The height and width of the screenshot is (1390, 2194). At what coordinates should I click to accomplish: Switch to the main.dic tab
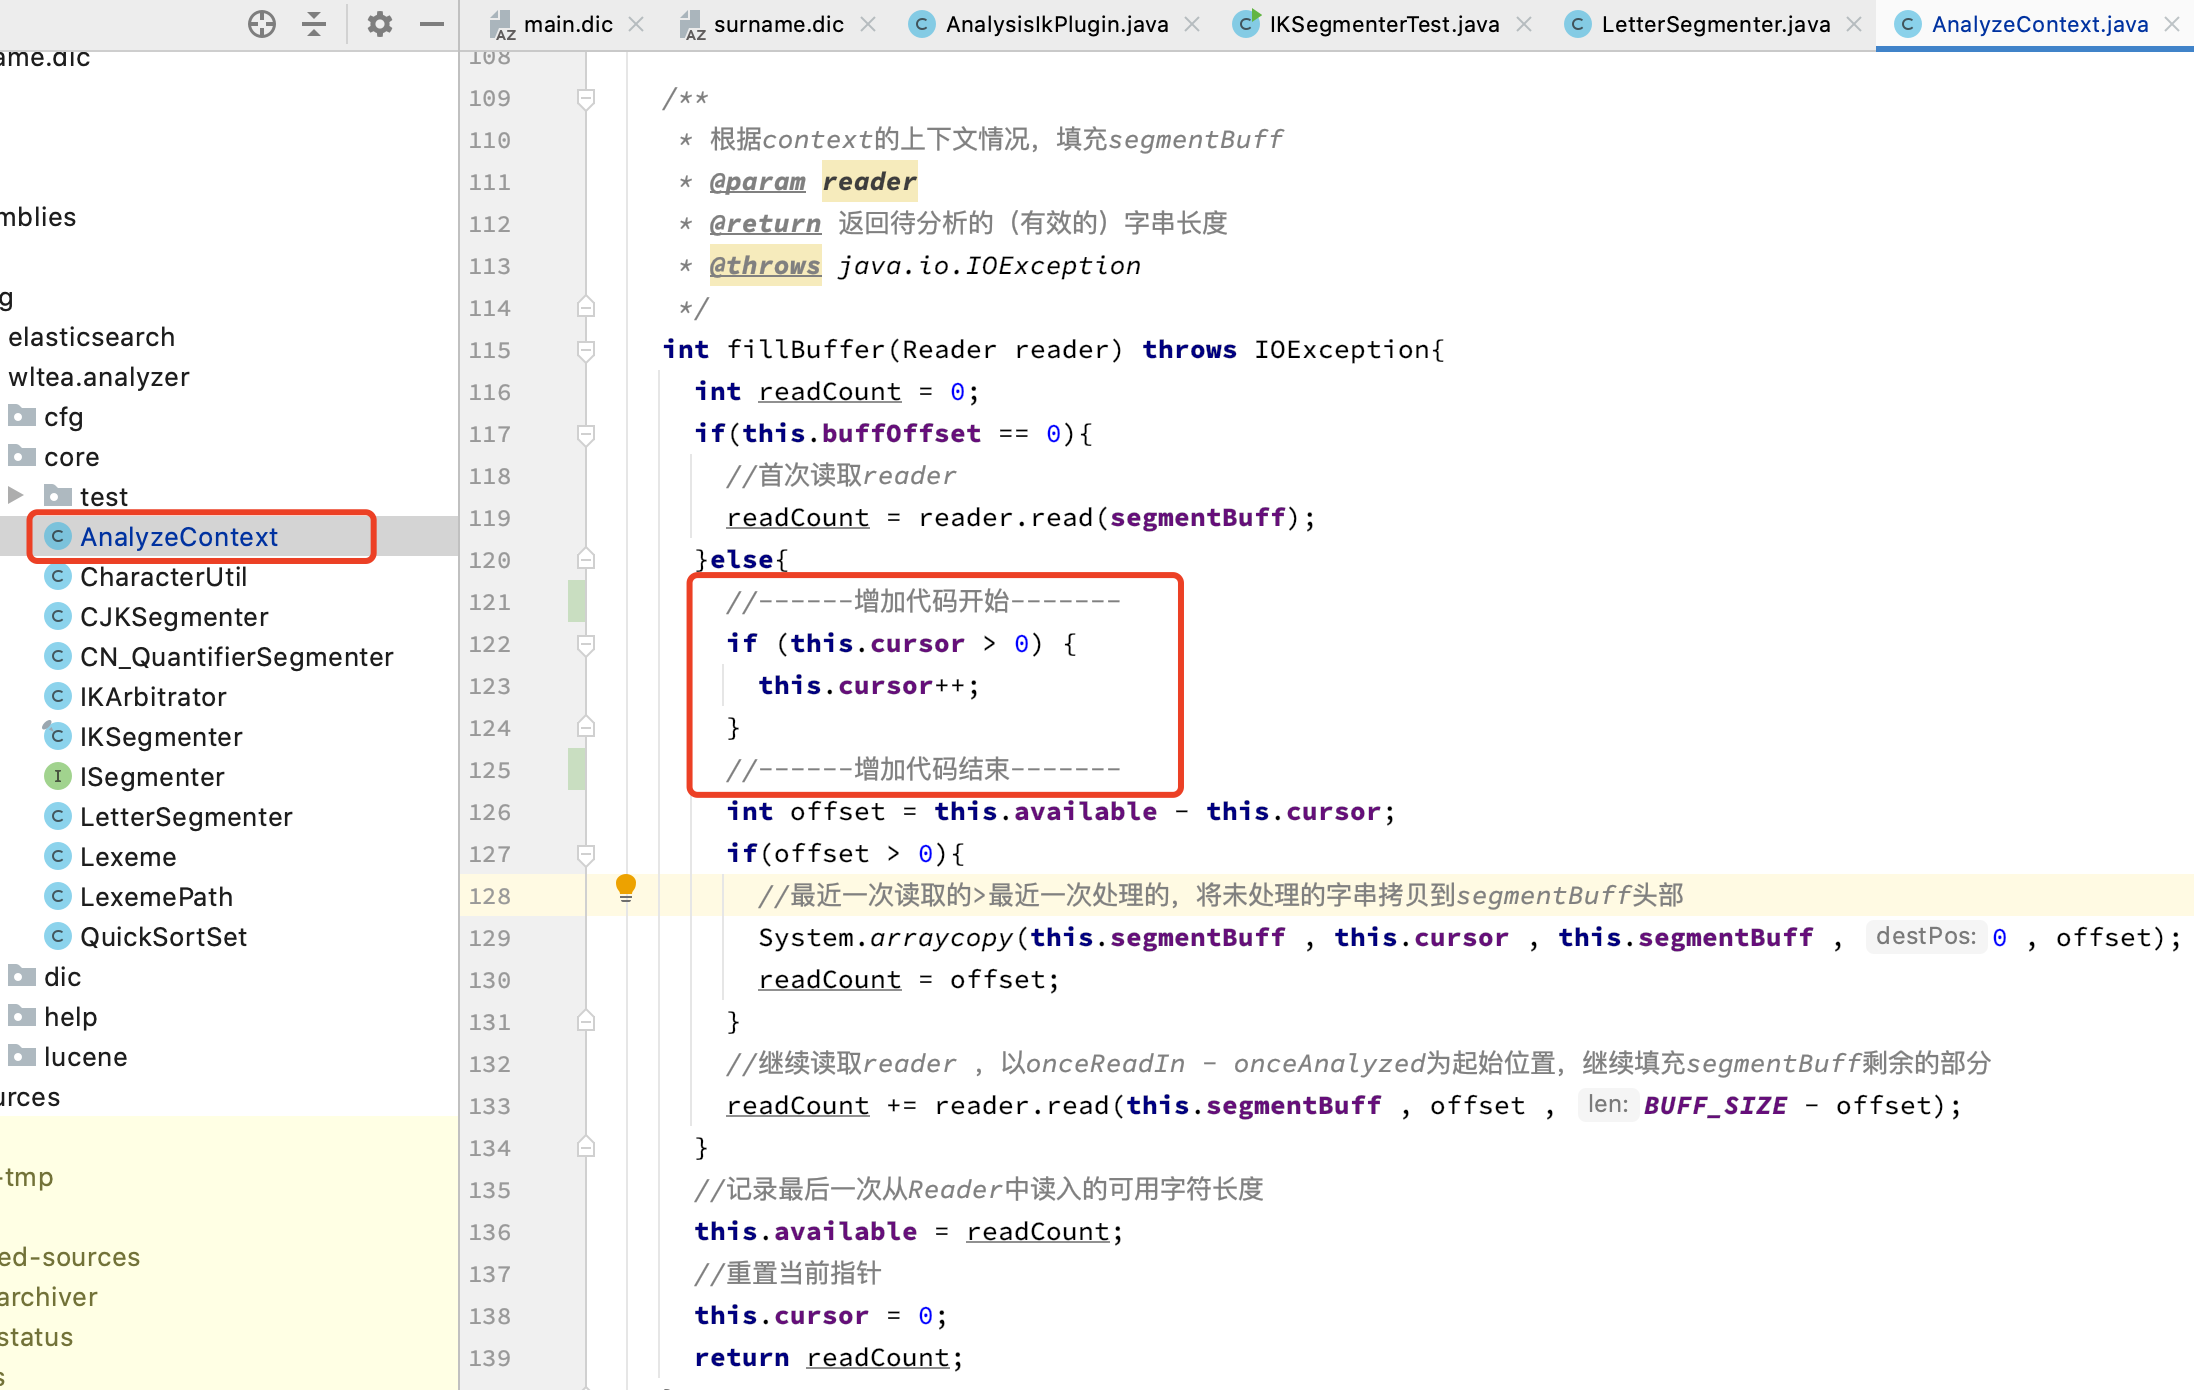click(568, 23)
